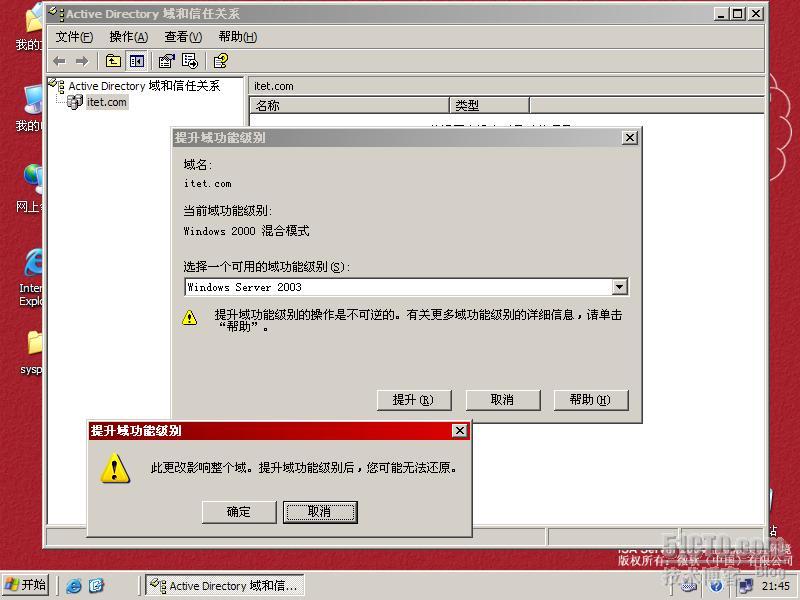Image resolution: width=800 pixels, height=600 pixels.
Task: Click the 'itet.com' domain name text in dialog
Action: click(208, 184)
